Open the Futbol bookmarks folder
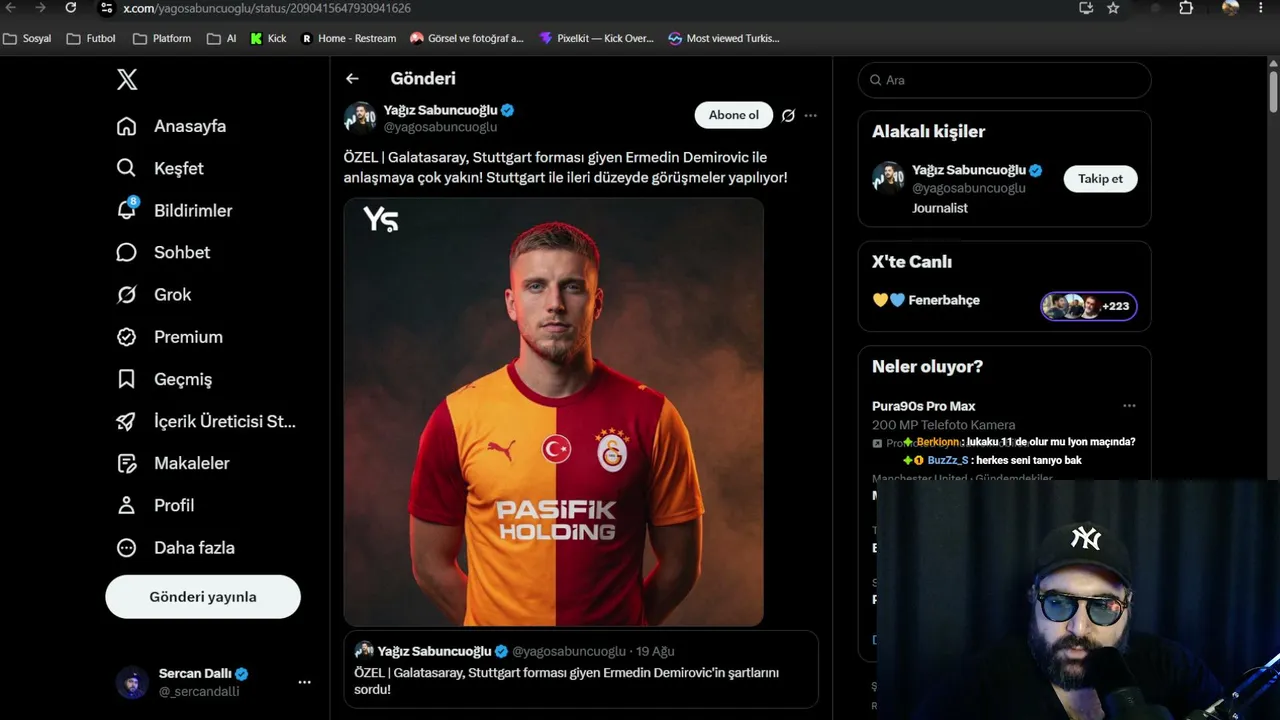1280x720 pixels. (x=91, y=39)
